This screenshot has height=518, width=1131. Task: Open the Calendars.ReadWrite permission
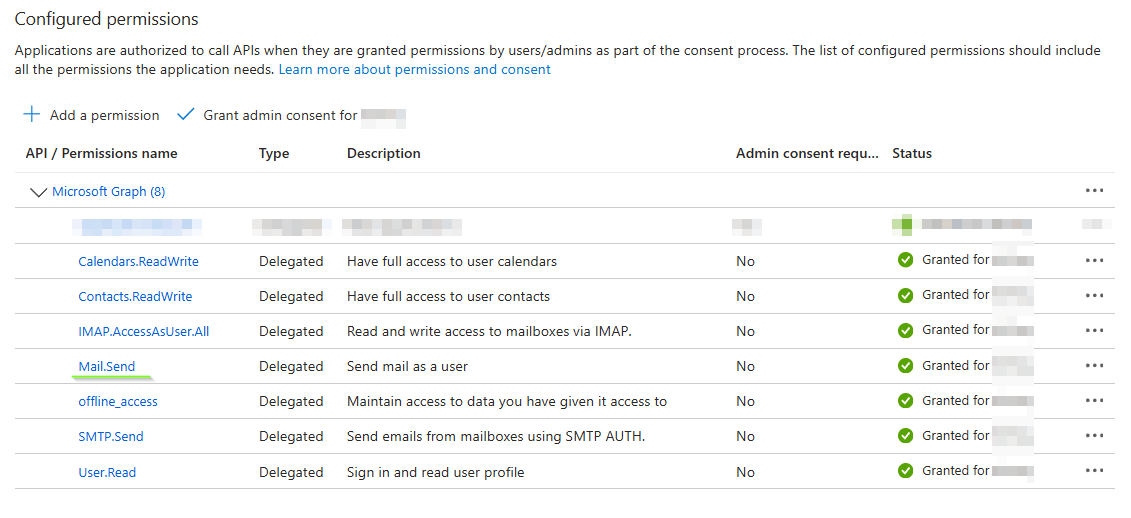coord(138,261)
